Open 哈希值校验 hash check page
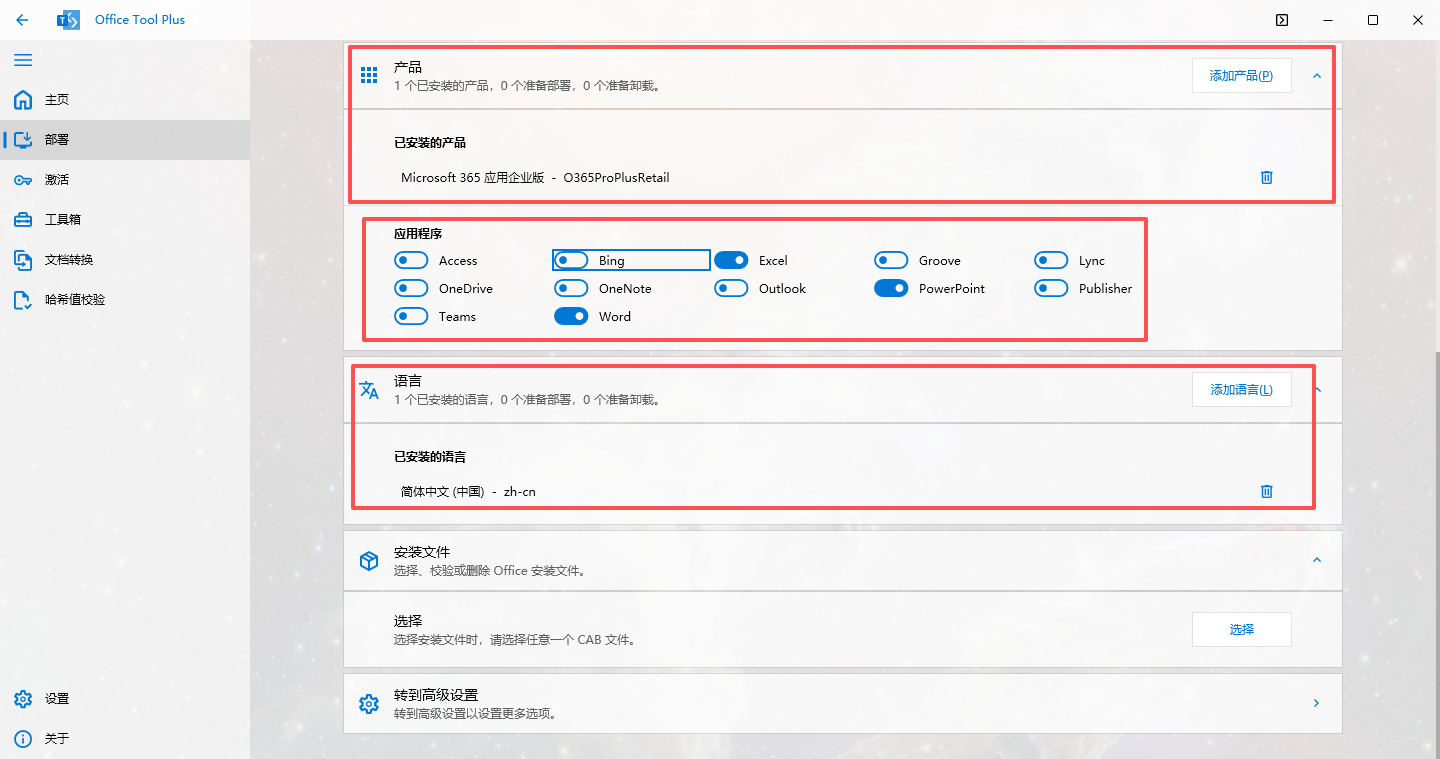 (x=125, y=300)
